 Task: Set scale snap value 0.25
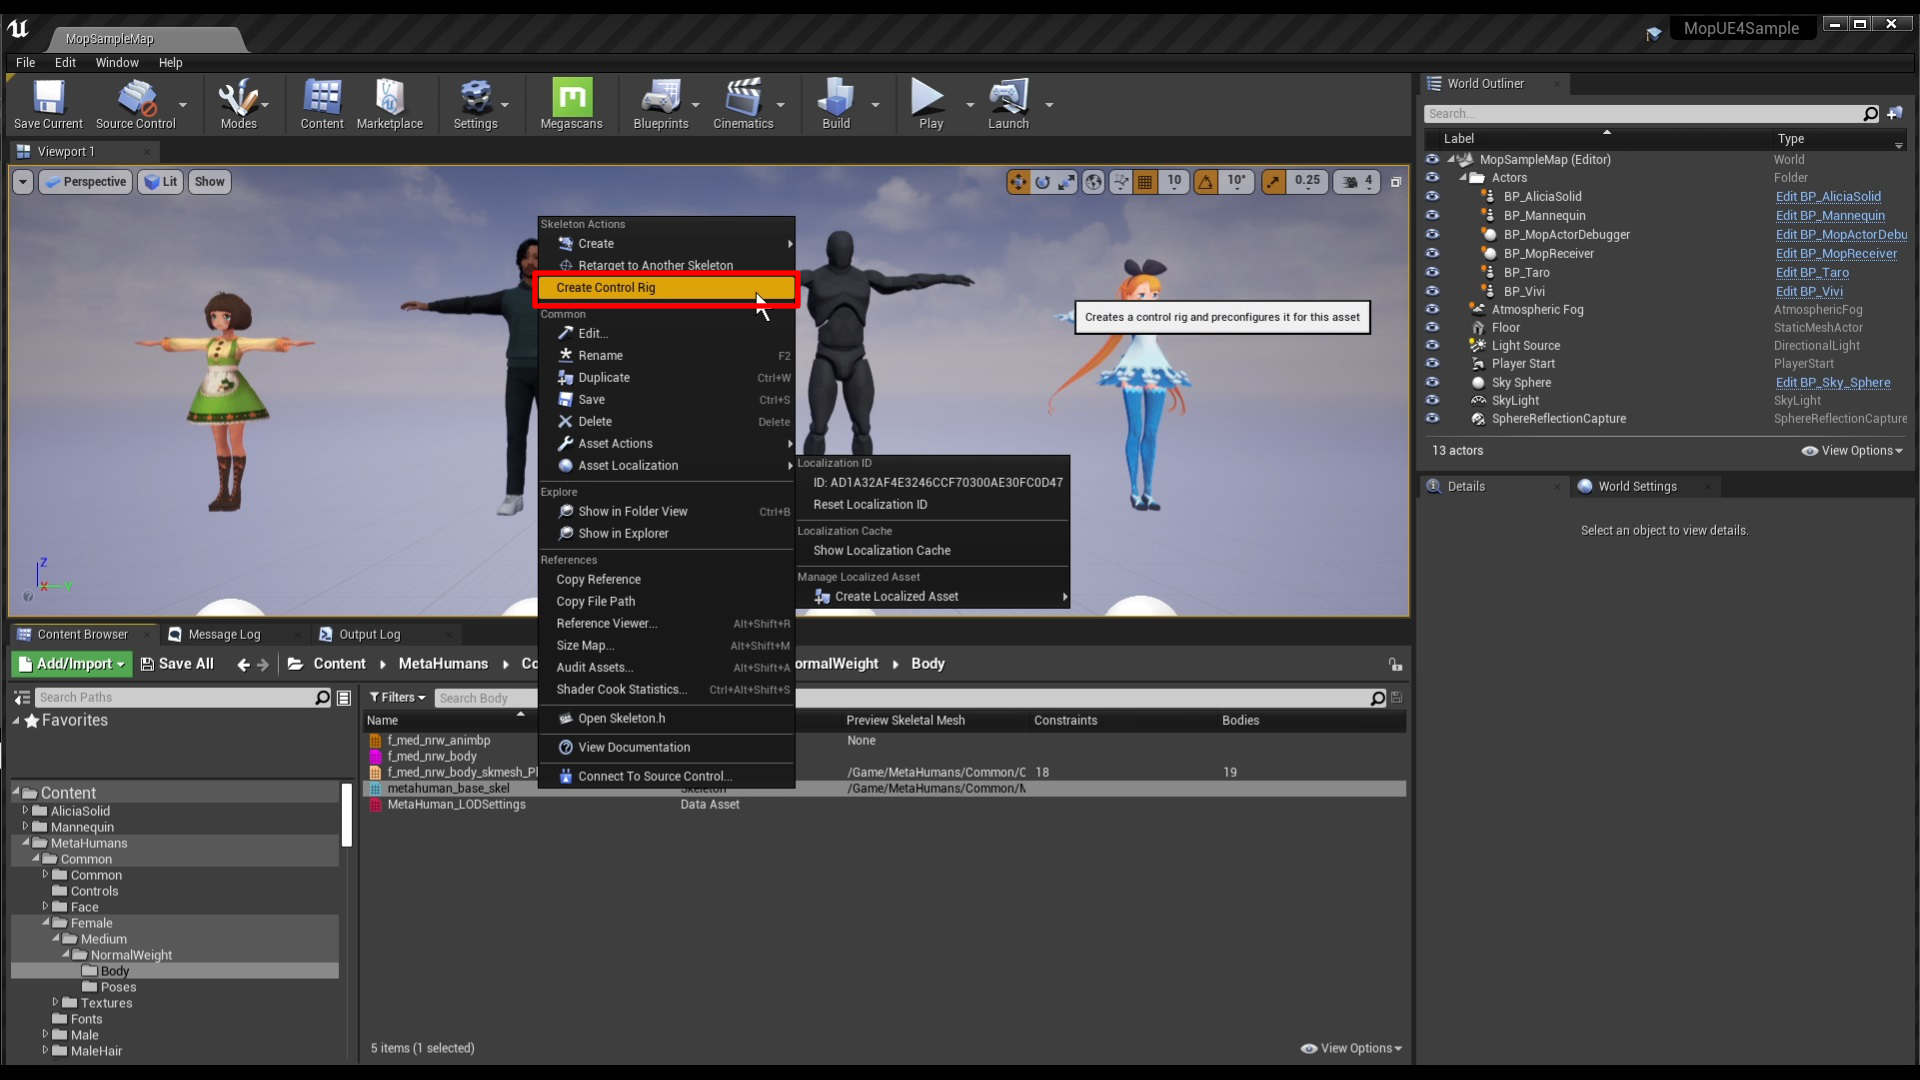1307,182
